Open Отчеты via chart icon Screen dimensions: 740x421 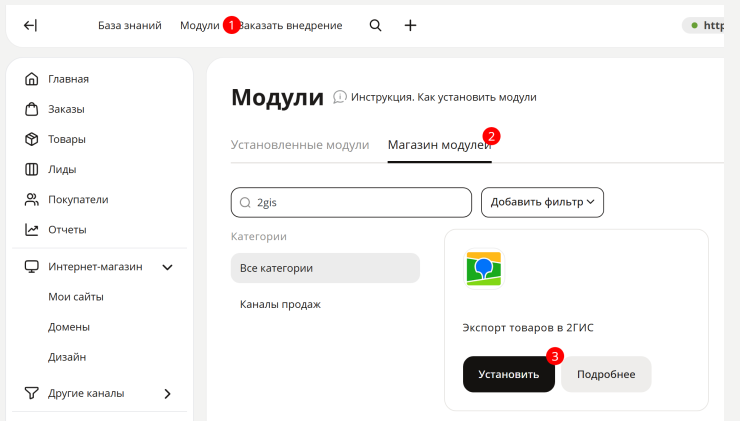click(32, 230)
